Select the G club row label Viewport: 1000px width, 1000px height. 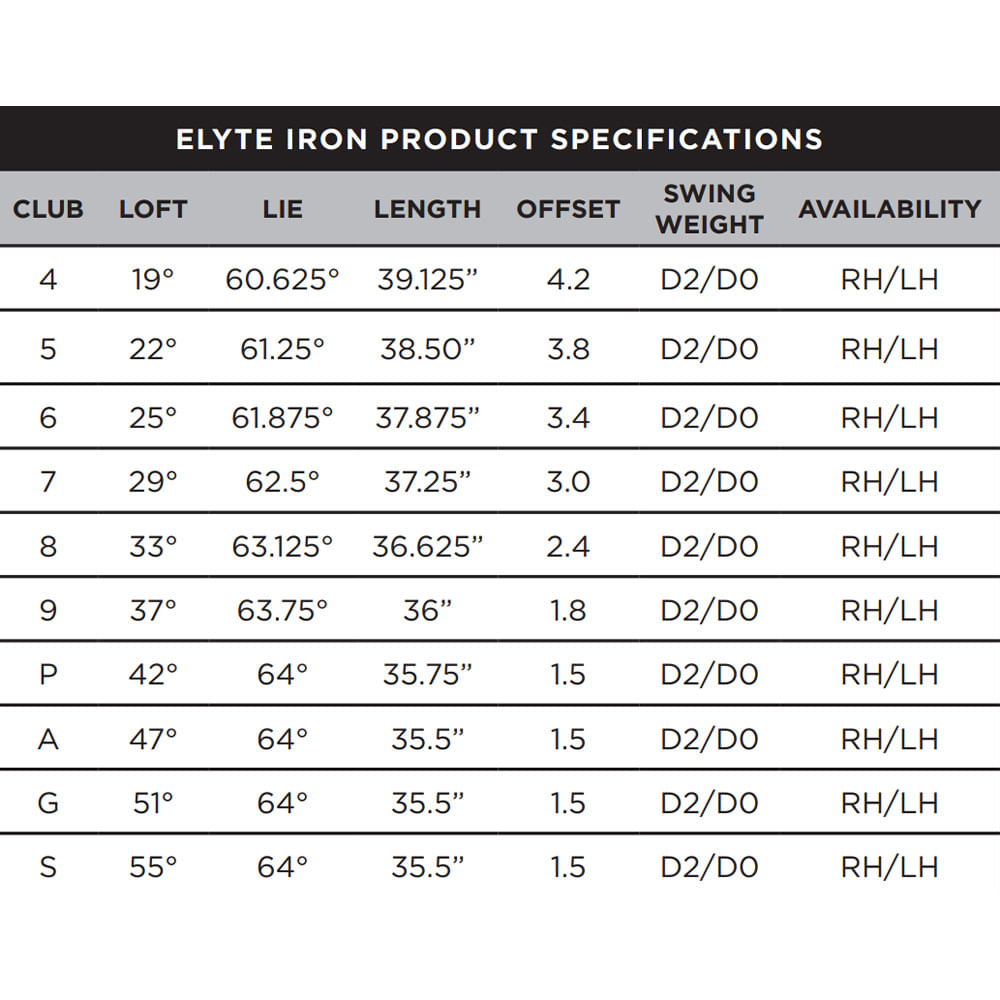point(48,803)
